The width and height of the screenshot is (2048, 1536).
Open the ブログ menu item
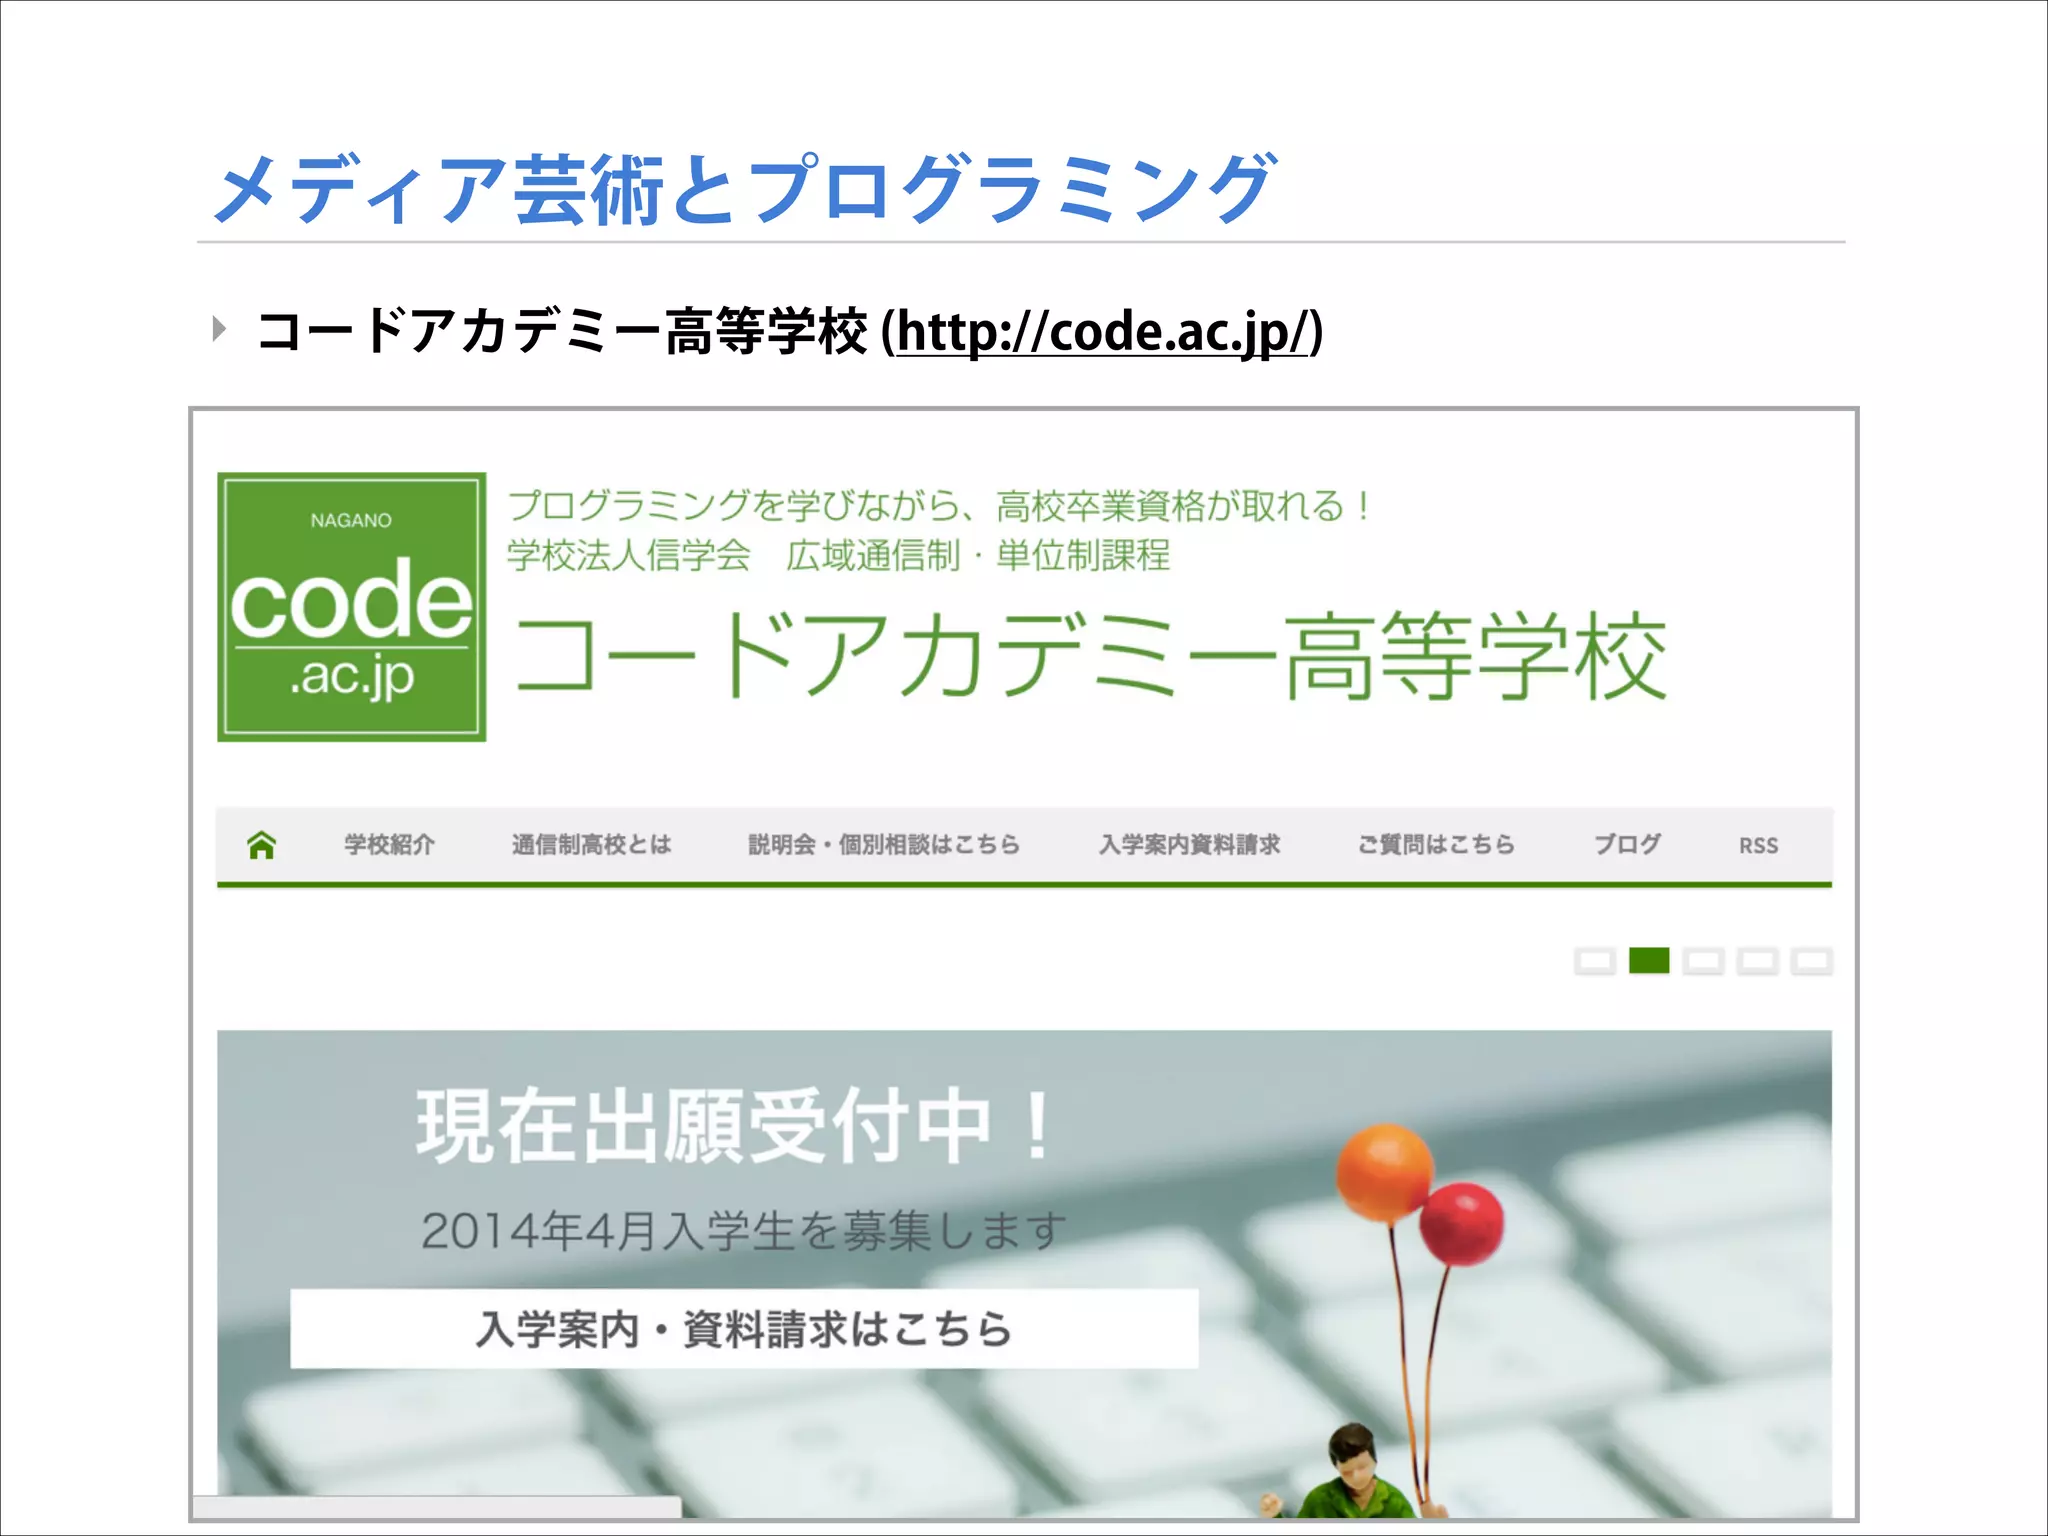(1627, 845)
